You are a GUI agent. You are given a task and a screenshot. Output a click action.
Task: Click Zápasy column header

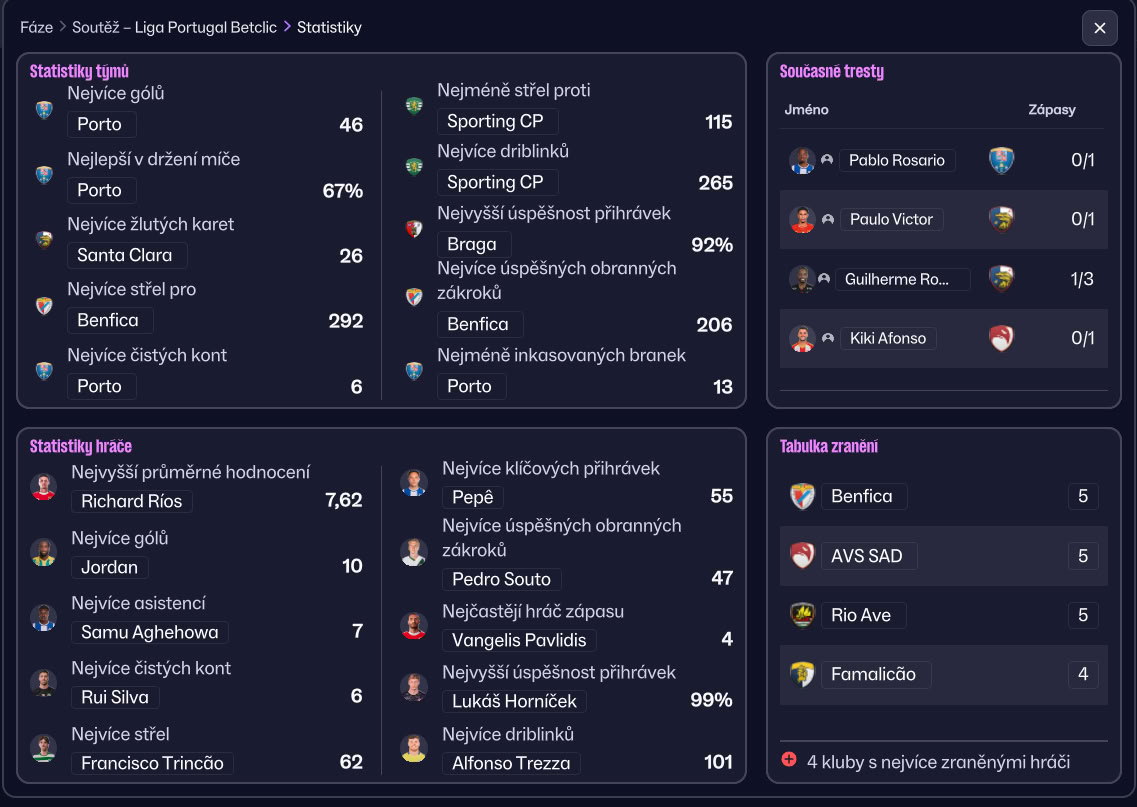(1051, 109)
